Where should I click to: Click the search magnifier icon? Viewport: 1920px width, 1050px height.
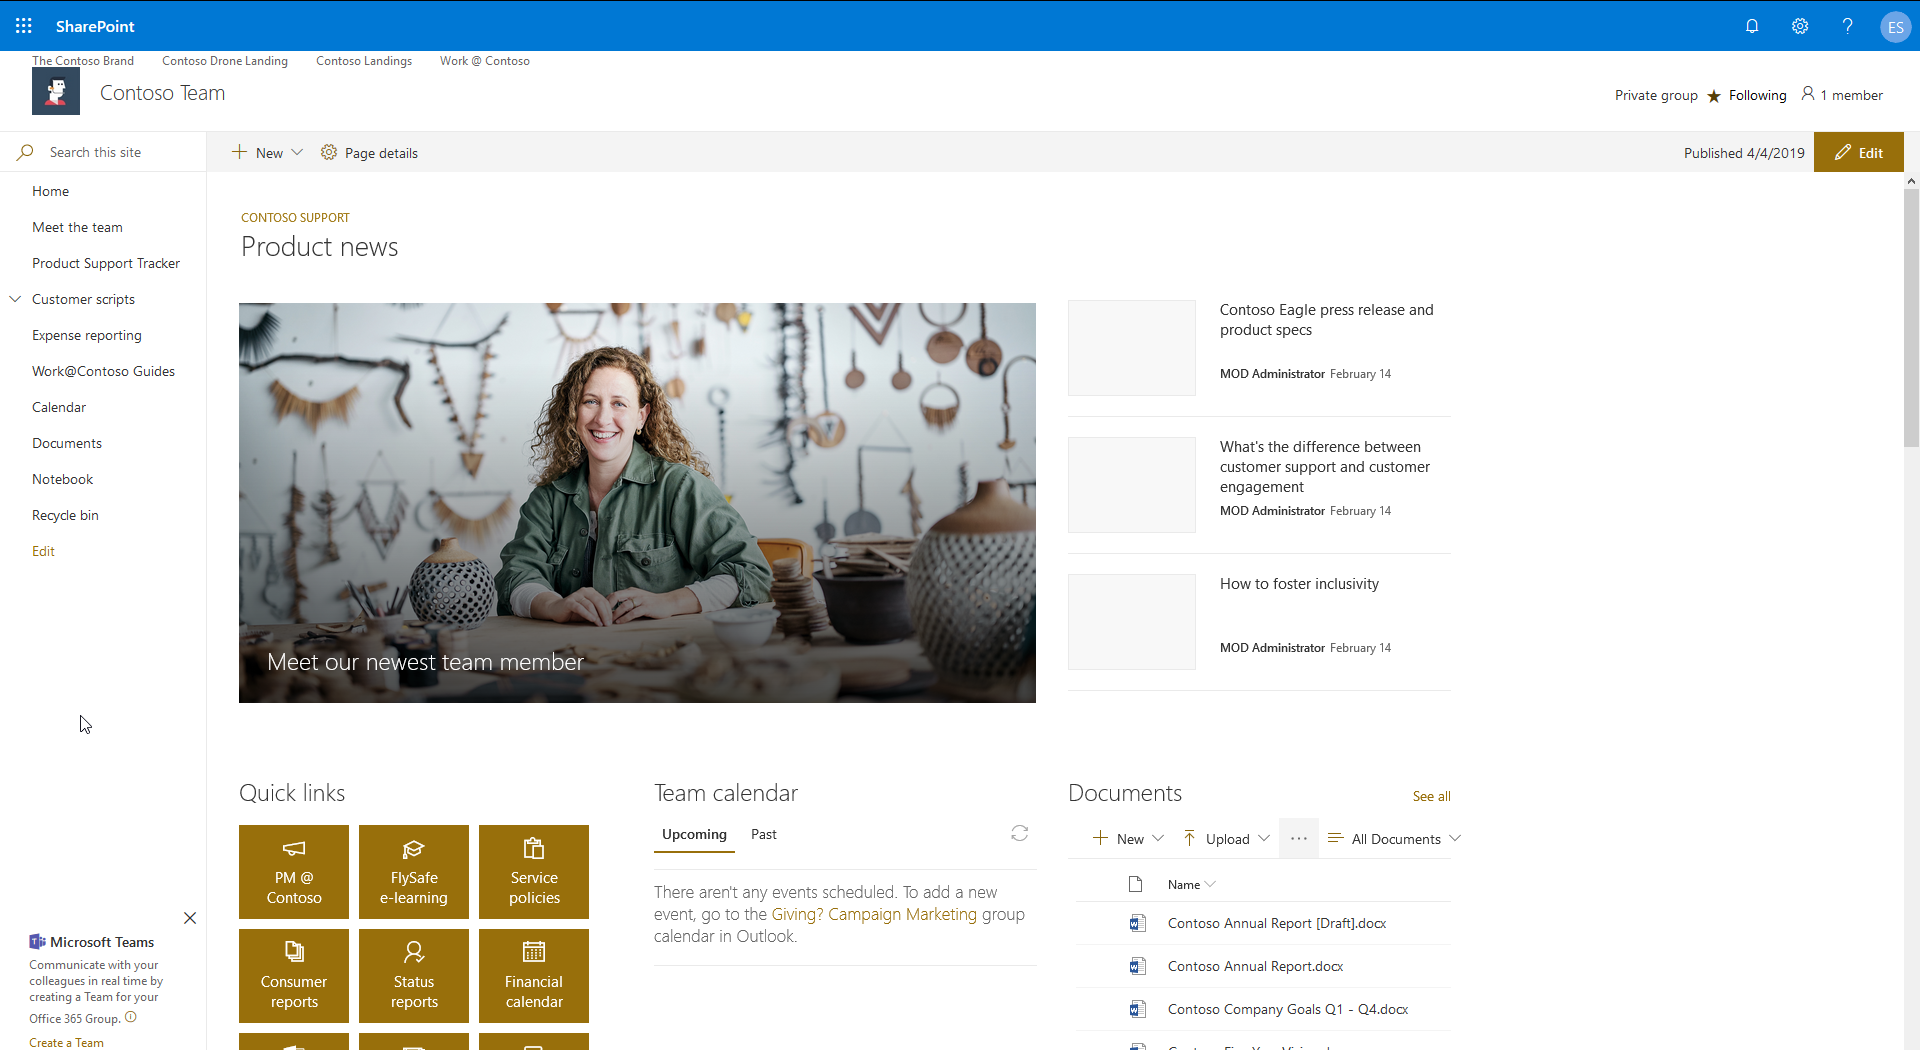[25, 152]
